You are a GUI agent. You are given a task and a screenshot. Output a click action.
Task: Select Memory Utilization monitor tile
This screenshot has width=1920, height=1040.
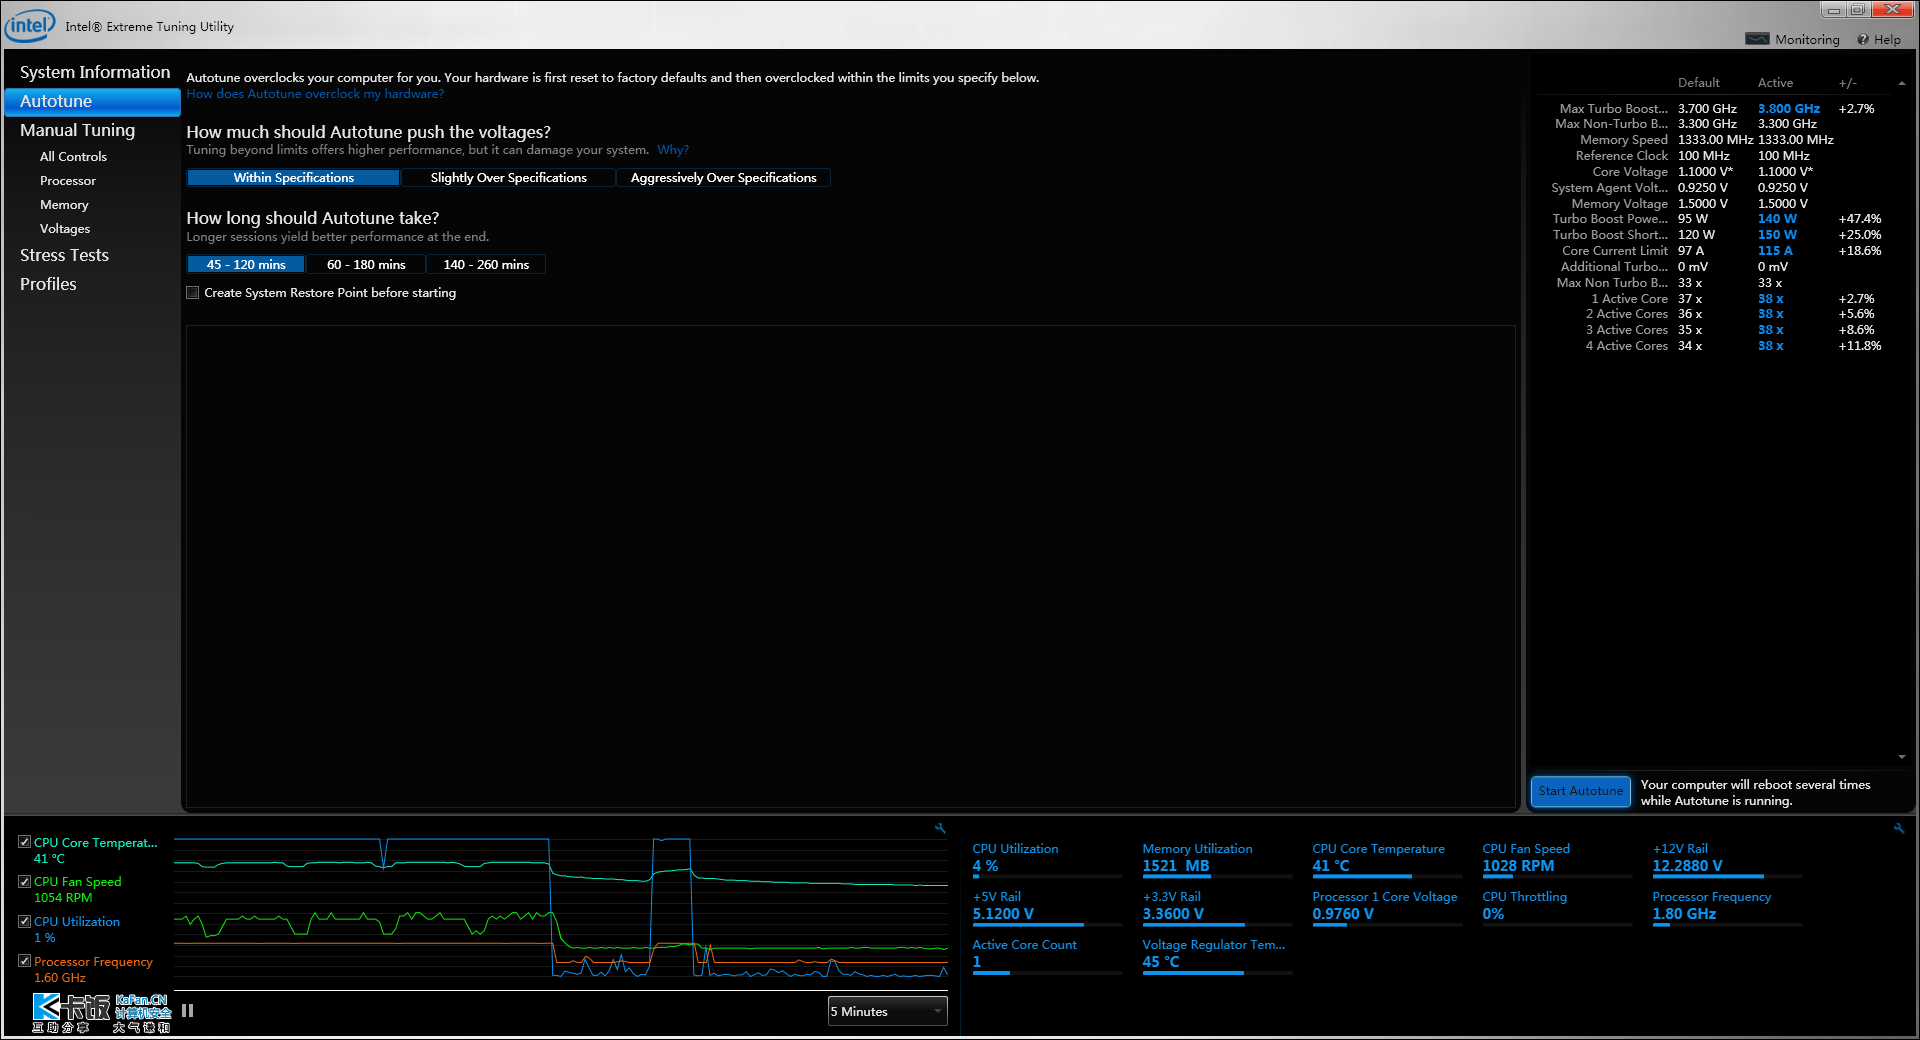(1217, 859)
